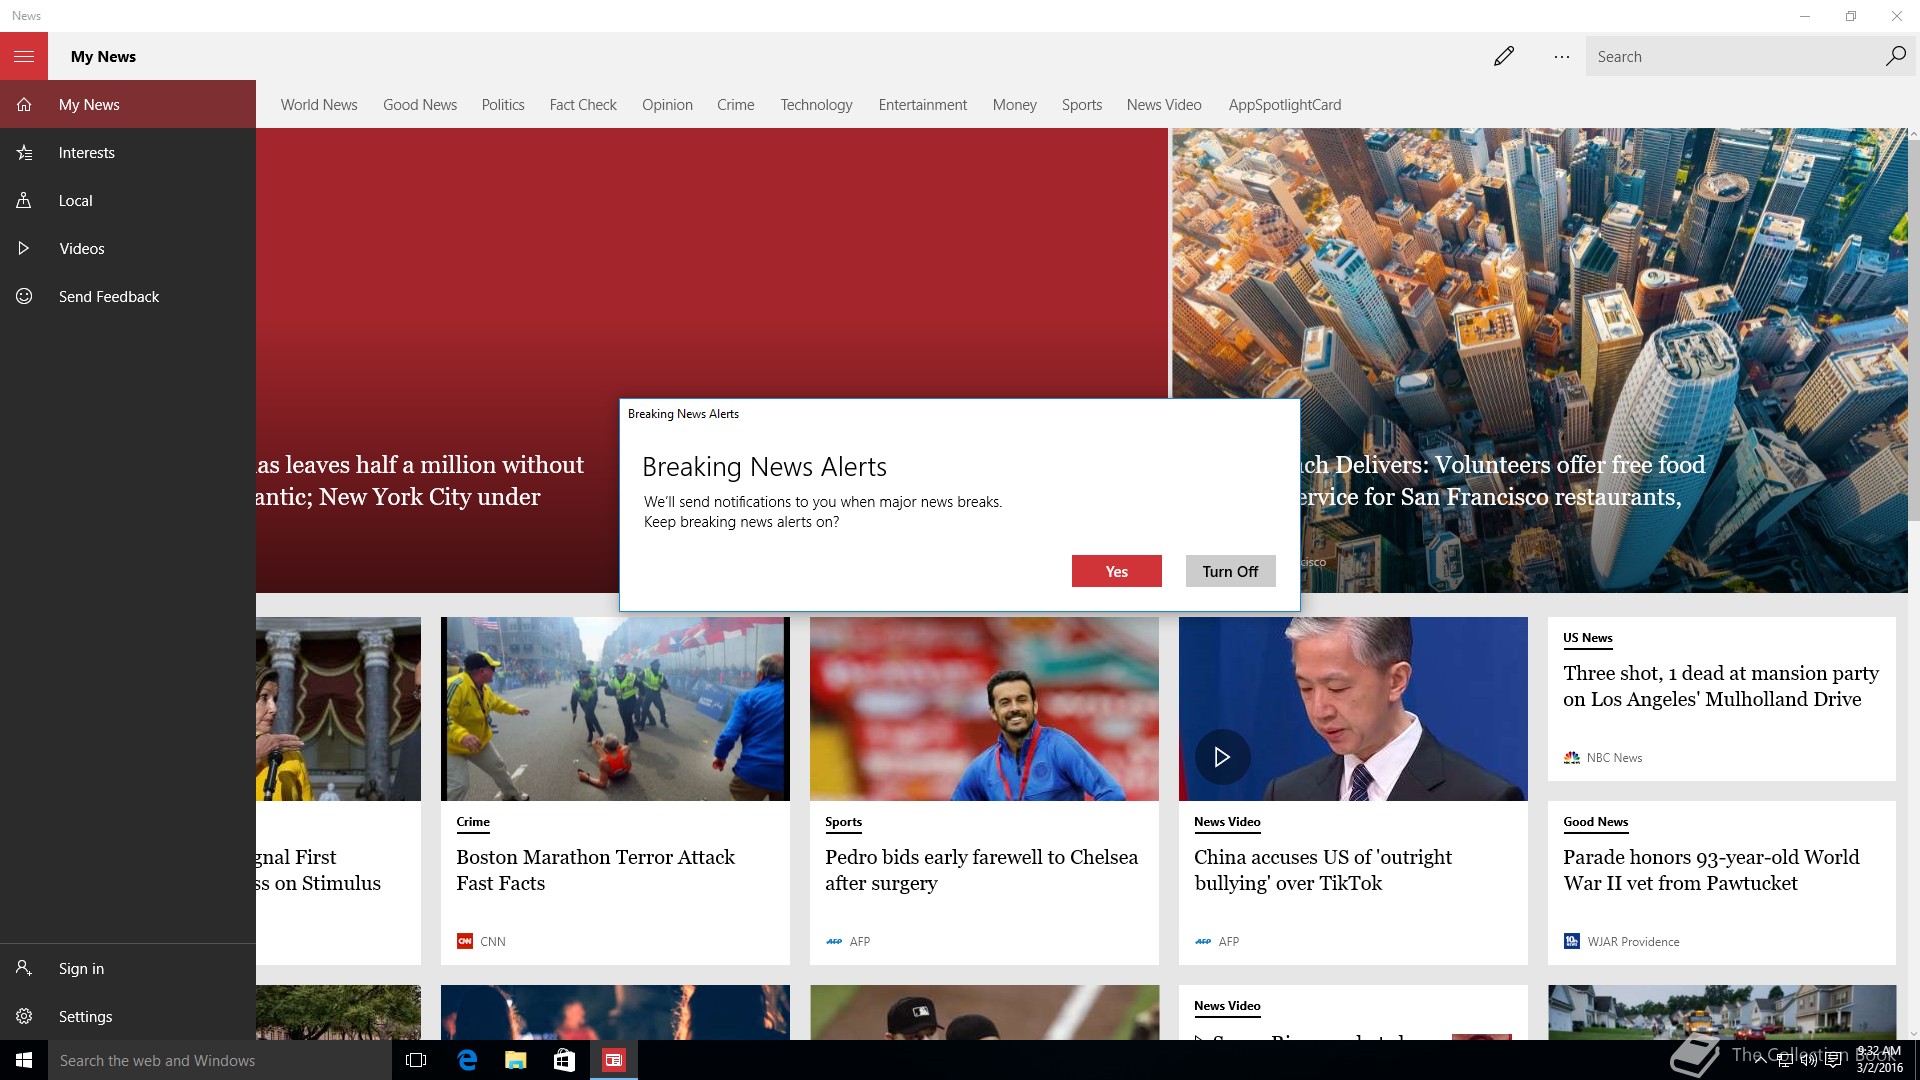Open the Interests sidebar item
1920x1080 pixels.
[x=128, y=152]
